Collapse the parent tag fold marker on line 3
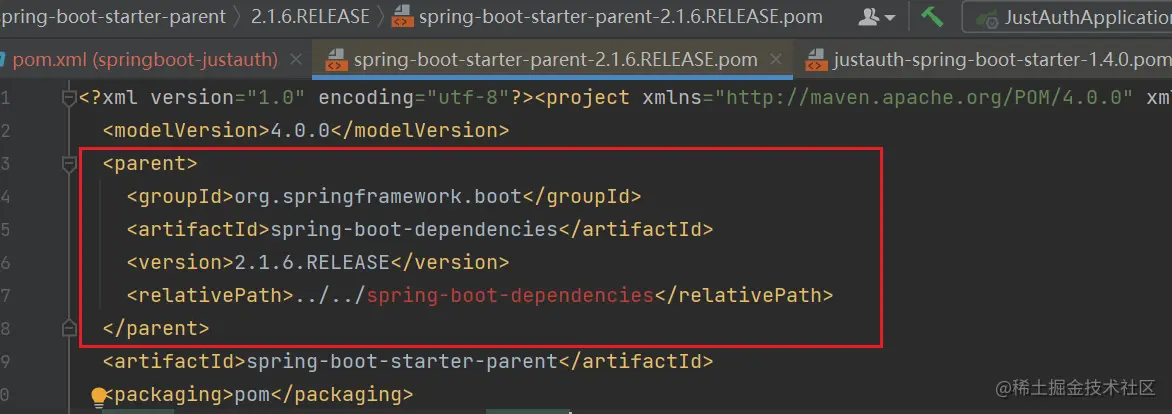1172x414 pixels. (69, 164)
